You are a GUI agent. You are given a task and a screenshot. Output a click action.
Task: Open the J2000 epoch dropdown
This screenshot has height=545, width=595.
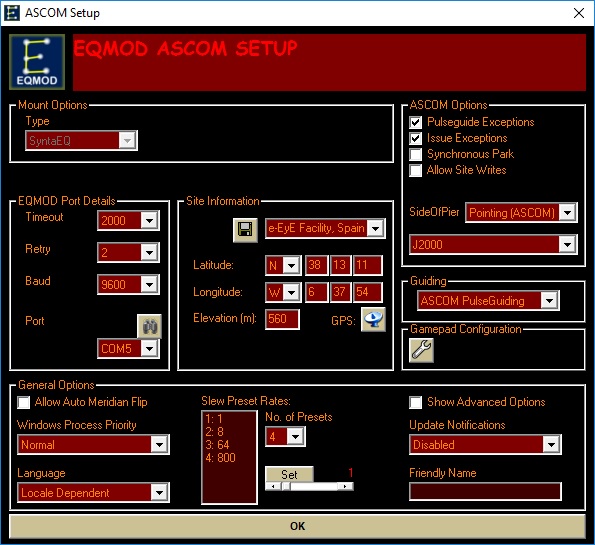click(493, 244)
